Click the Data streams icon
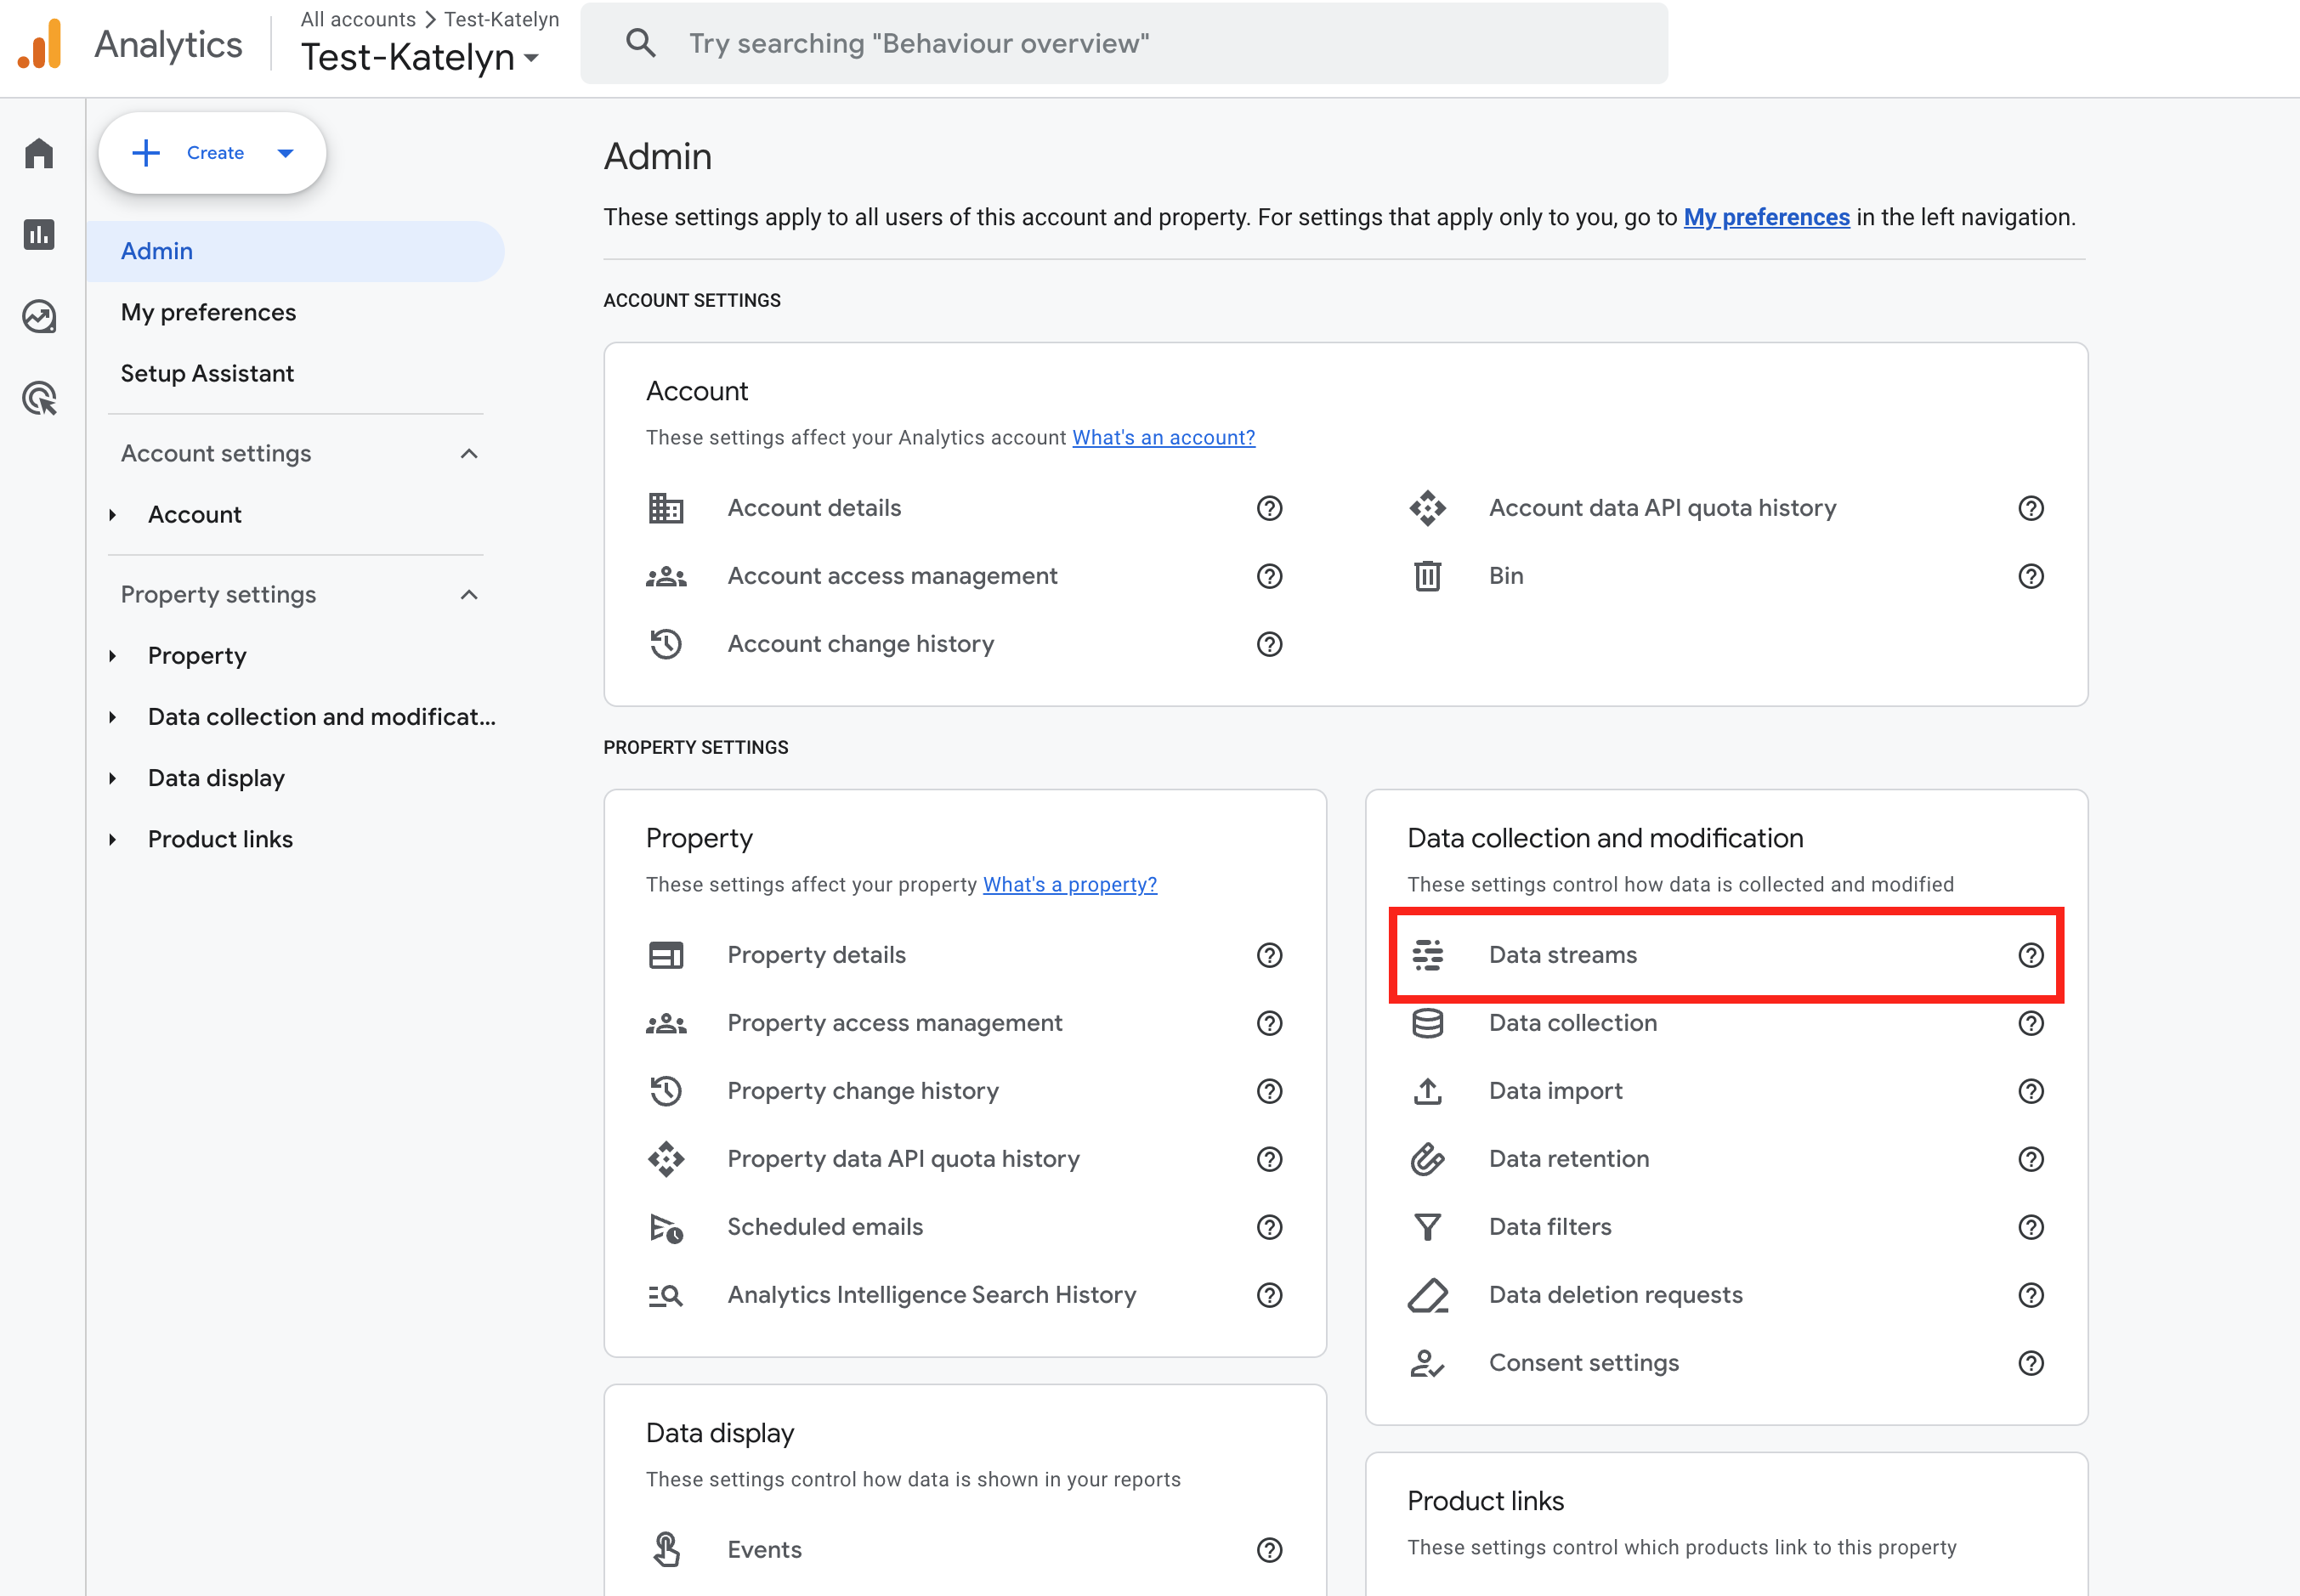The height and width of the screenshot is (1596, 2300). tap(1427, 955)
